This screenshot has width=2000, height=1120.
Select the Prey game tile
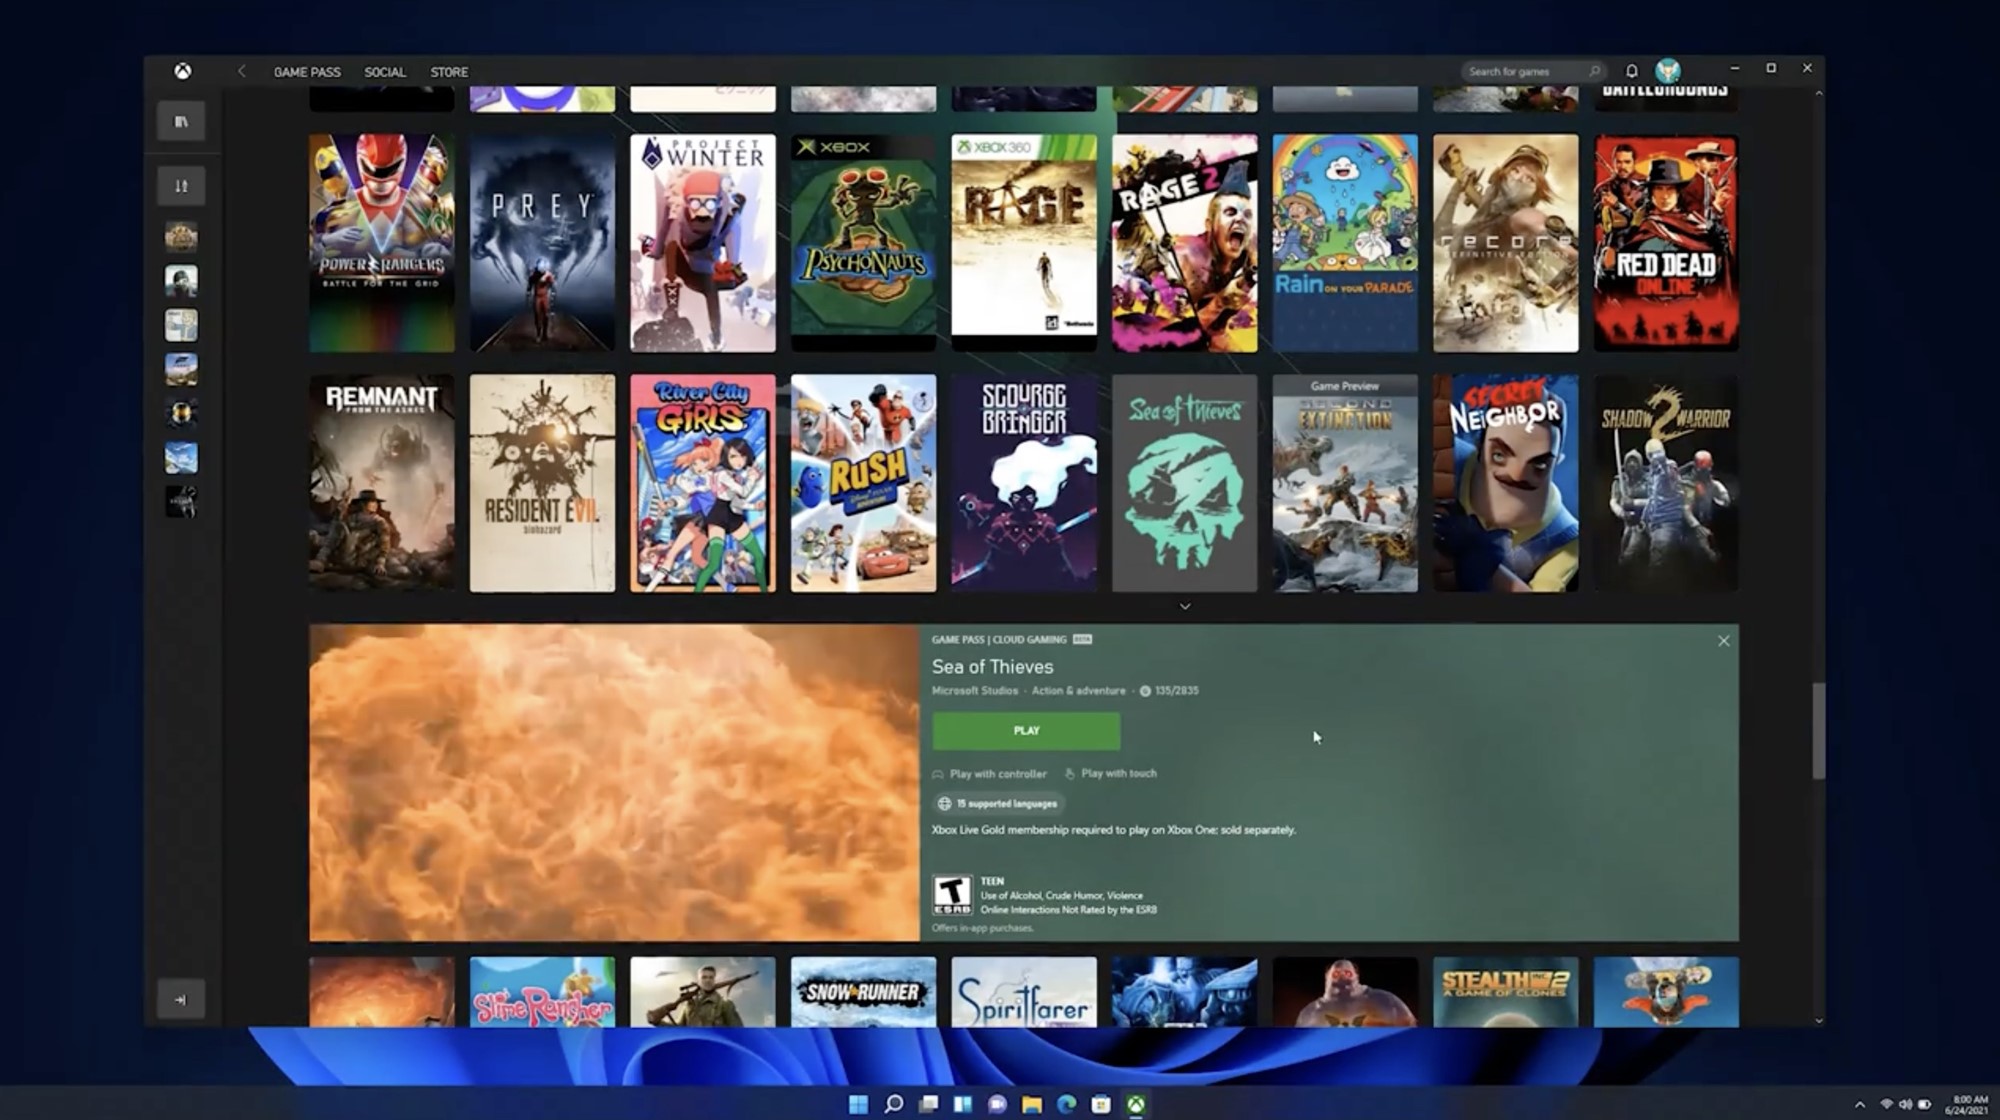tap(542, 243)
